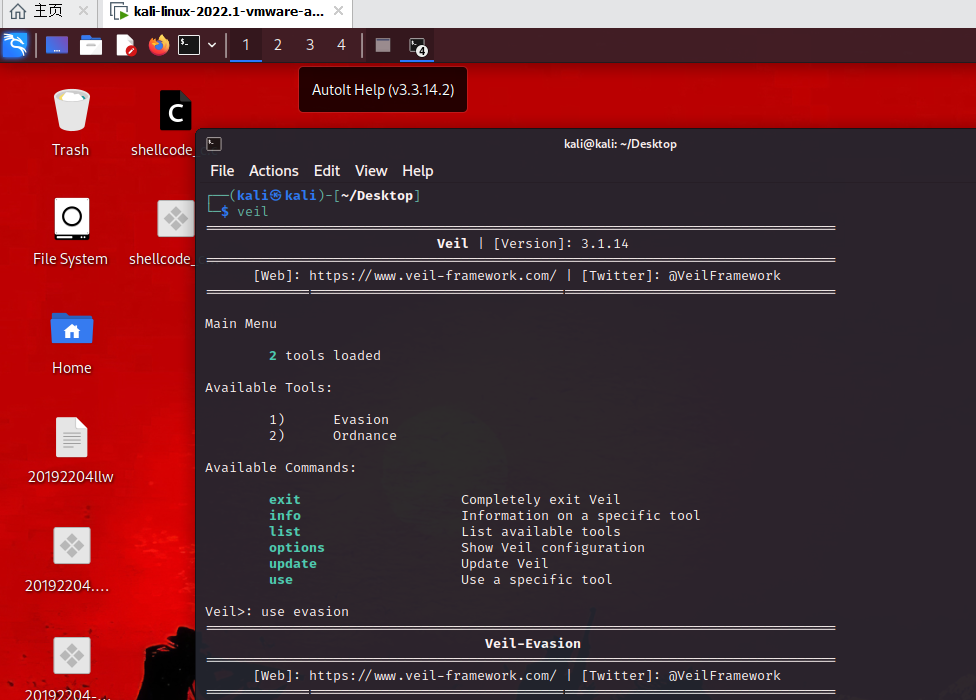Click the 'Main Menu' heading text
Image resolution: width=976 pixels, height=700 pixels.
[241, 324]
